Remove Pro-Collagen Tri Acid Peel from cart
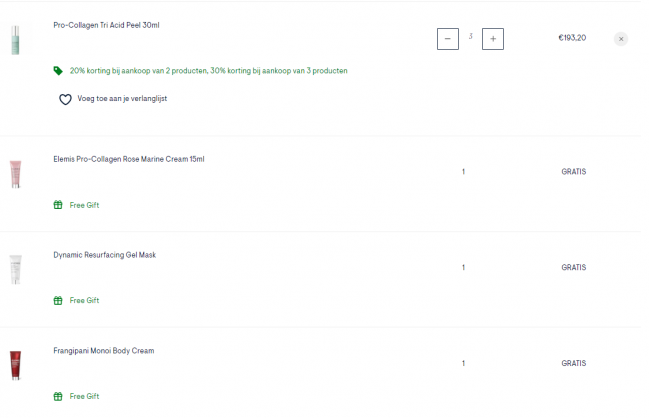This screenshot has height=418, width=649. pyautogui.click(x=620, y=39)
